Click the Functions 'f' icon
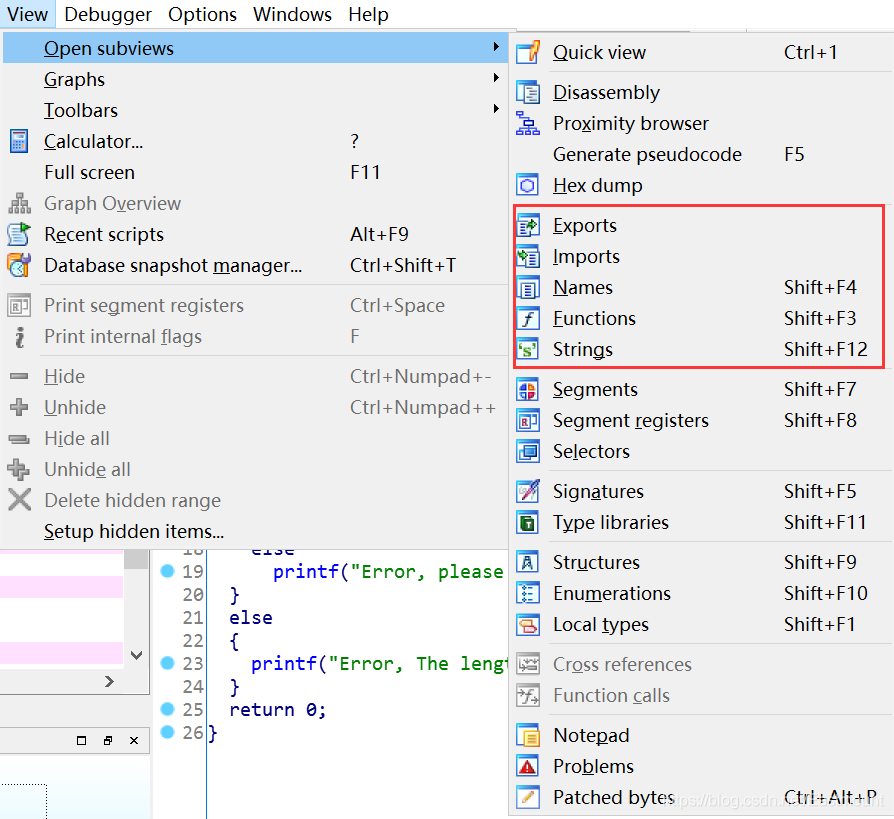Screen dimensions: 894x819 point(528,319)
